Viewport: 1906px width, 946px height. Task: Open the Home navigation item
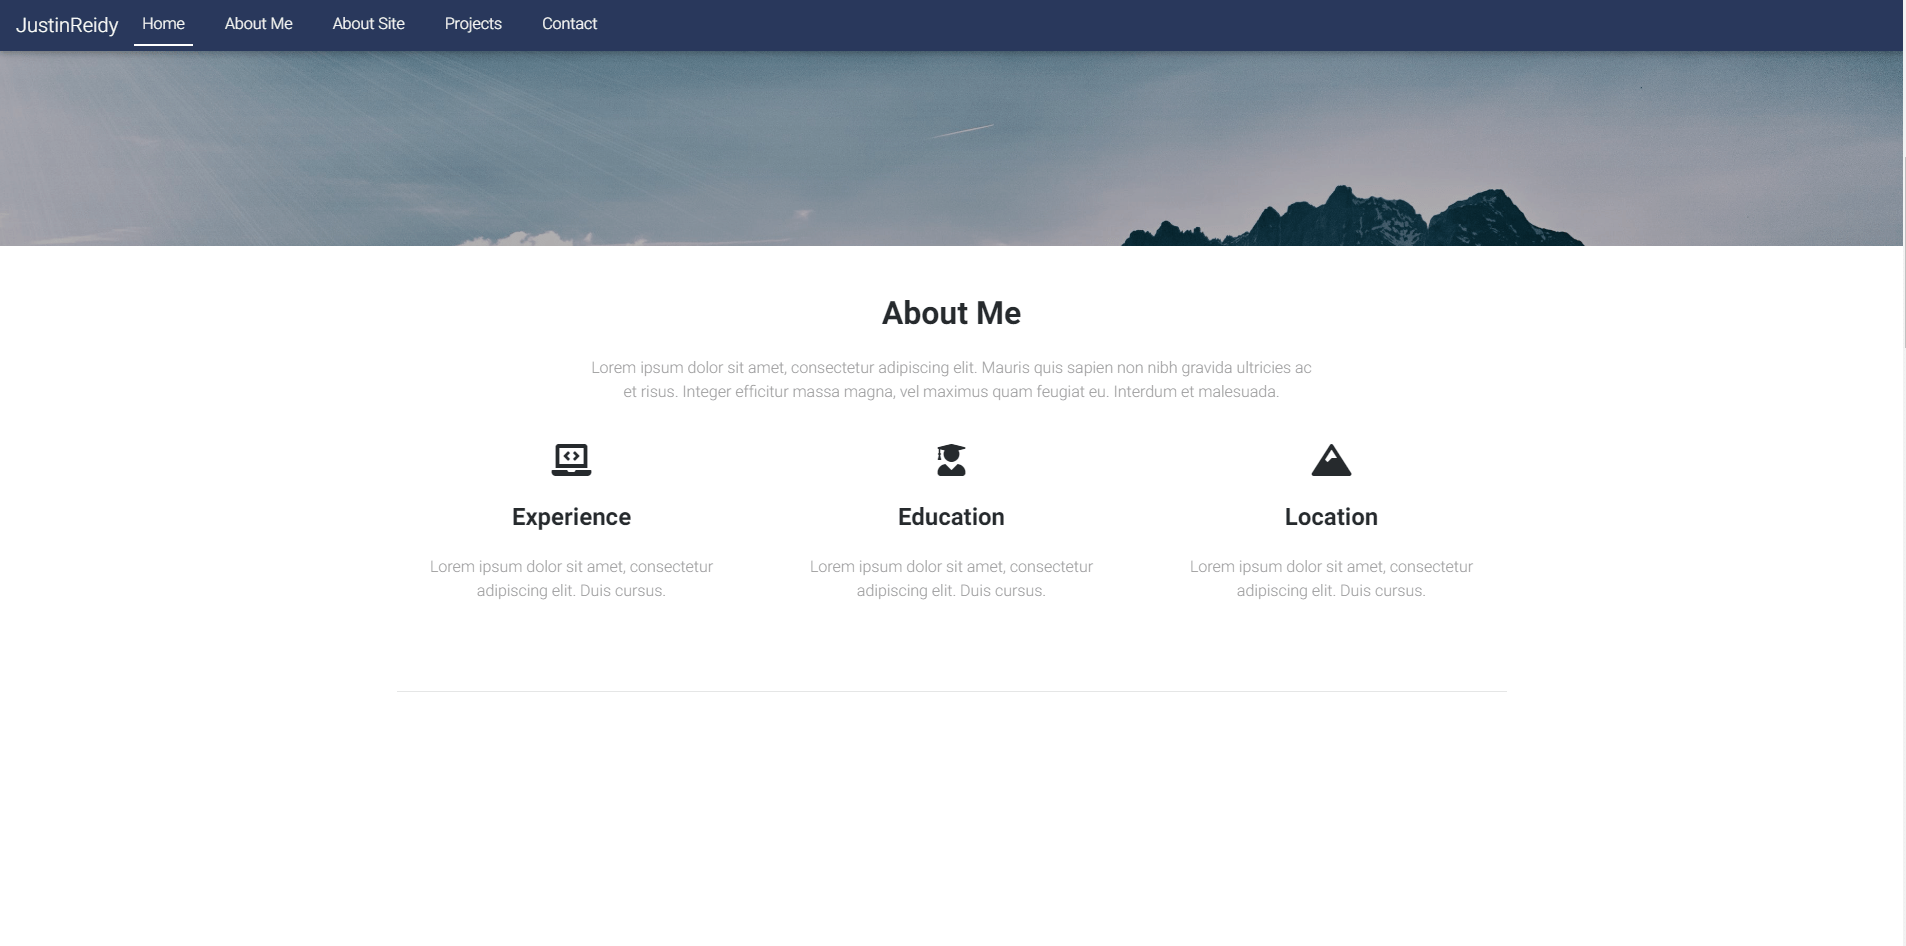[x=163, y=23]
